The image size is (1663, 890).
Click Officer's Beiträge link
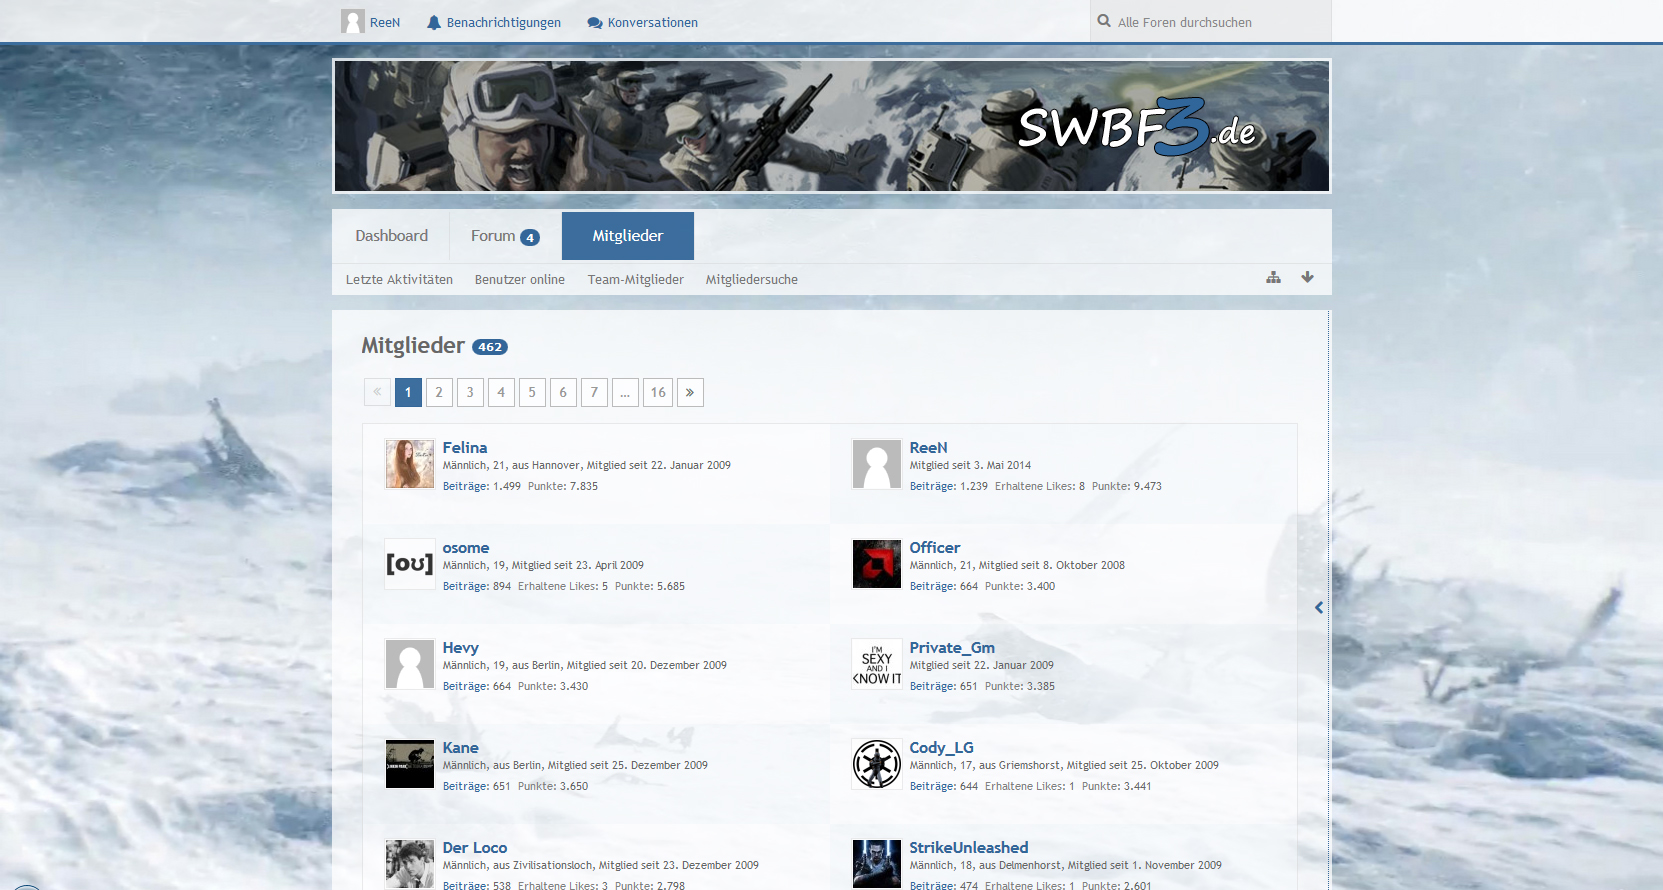933,586
